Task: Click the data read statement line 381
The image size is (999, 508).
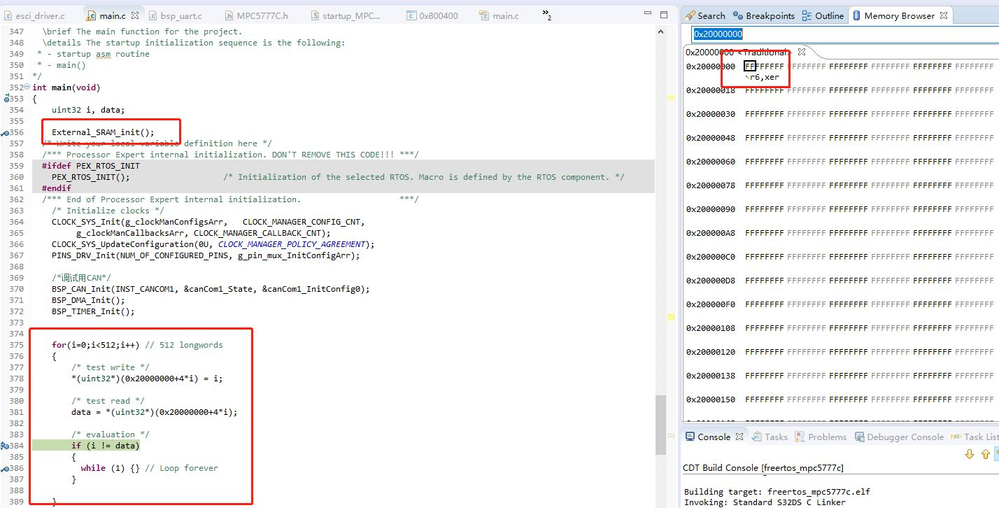Action: (x=155, y=412)
